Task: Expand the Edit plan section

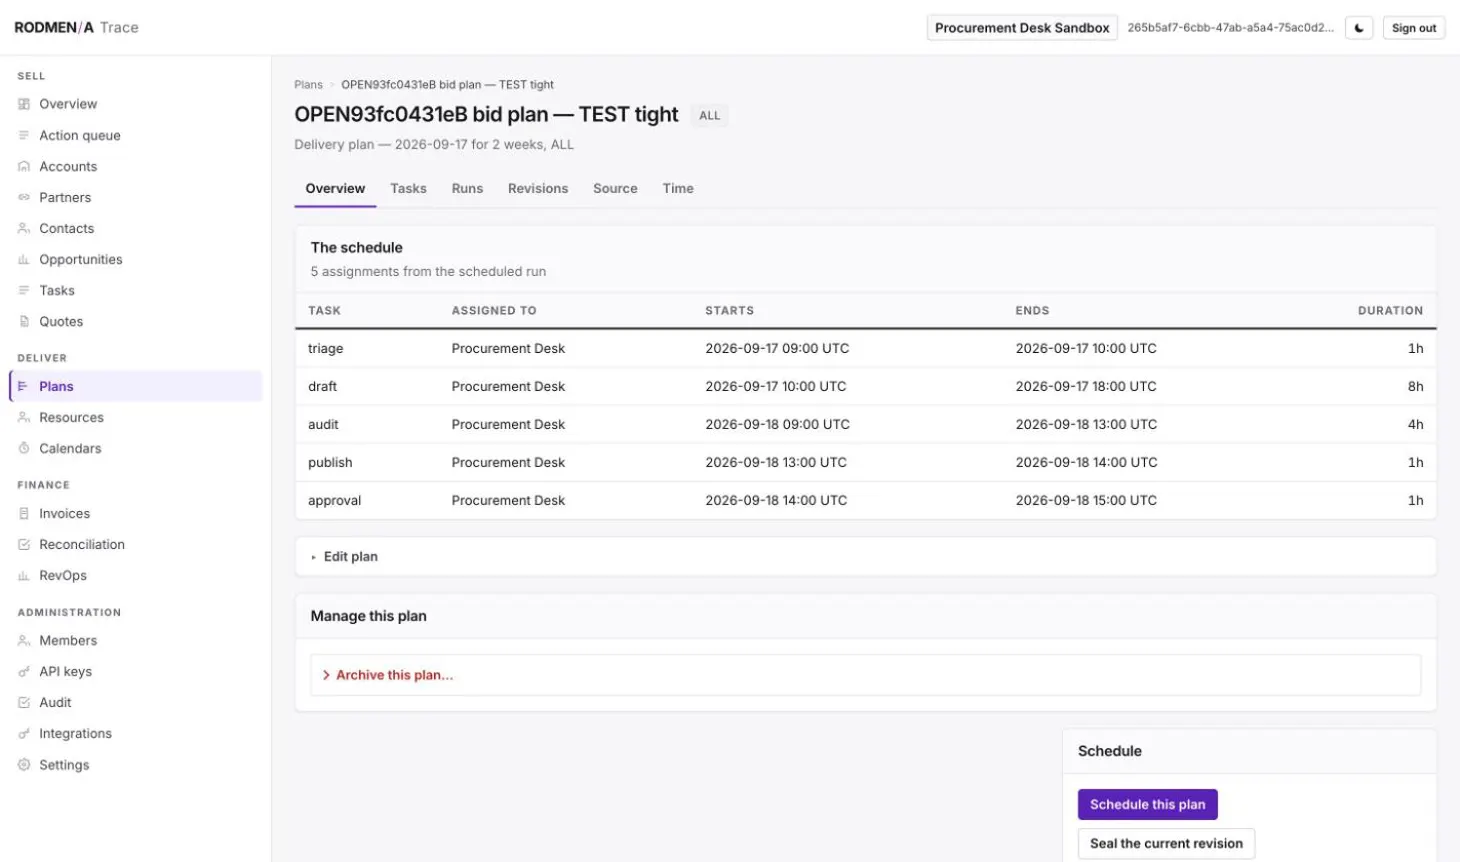Action: point(866,556)
